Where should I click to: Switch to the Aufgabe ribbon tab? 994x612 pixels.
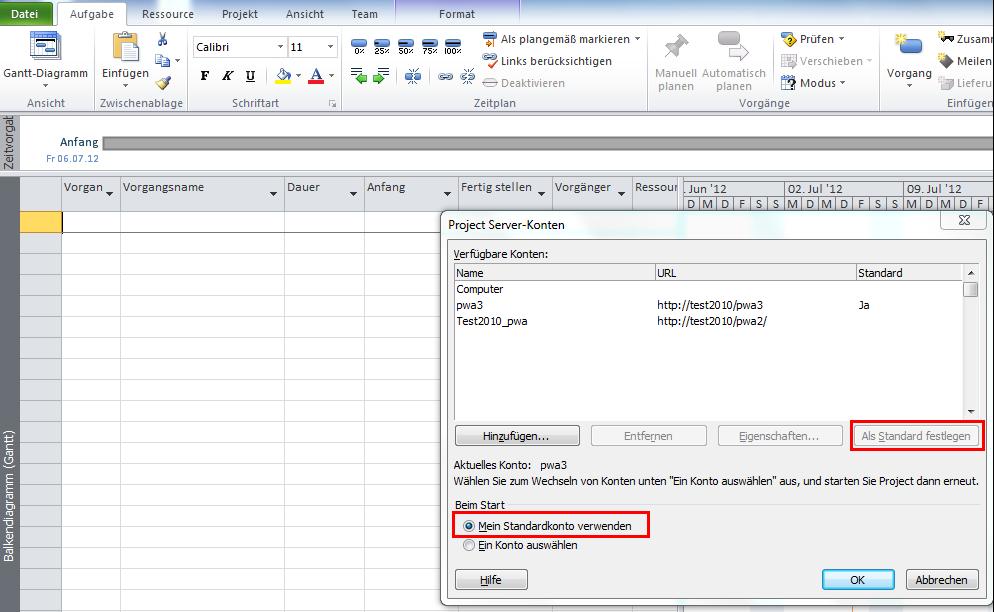[92, 14]
